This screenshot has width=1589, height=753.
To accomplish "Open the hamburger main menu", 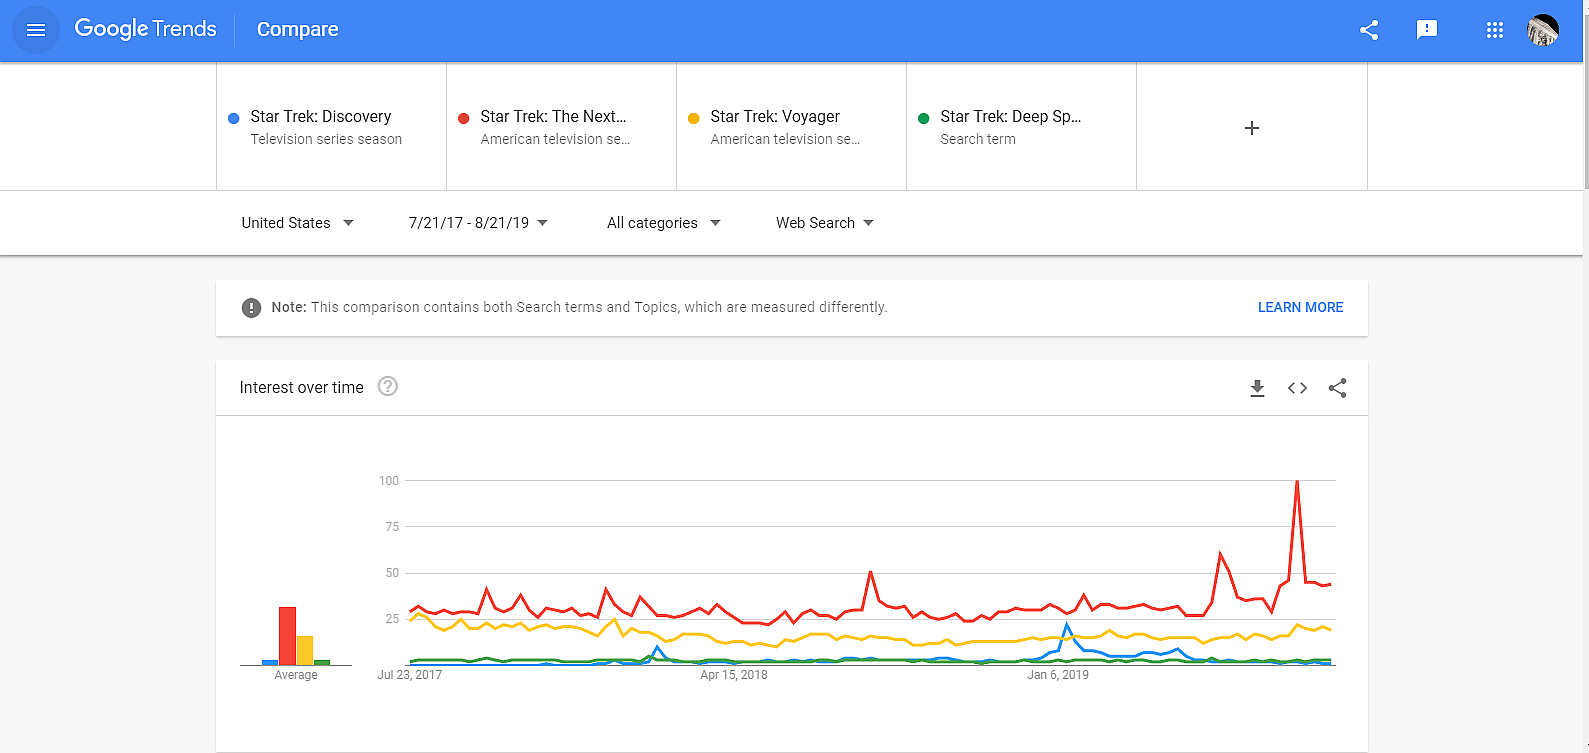I will (36, 30).
